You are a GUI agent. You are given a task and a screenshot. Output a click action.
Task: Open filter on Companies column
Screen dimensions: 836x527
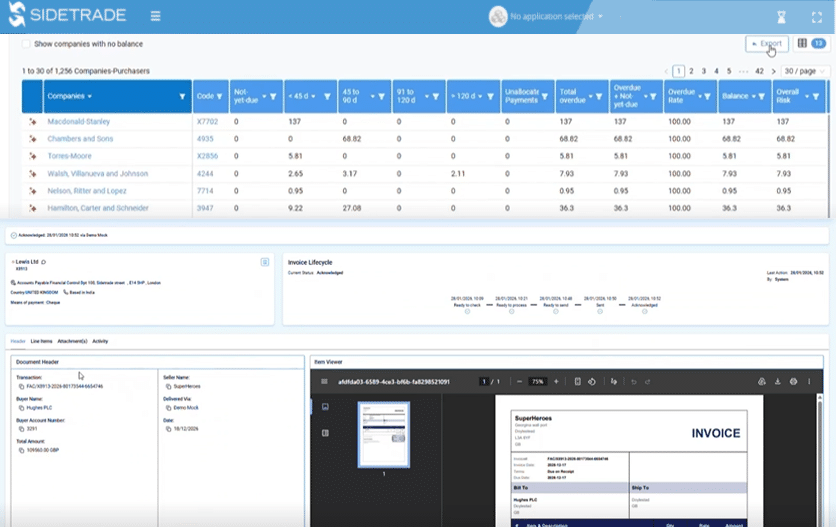coord(182,97)
